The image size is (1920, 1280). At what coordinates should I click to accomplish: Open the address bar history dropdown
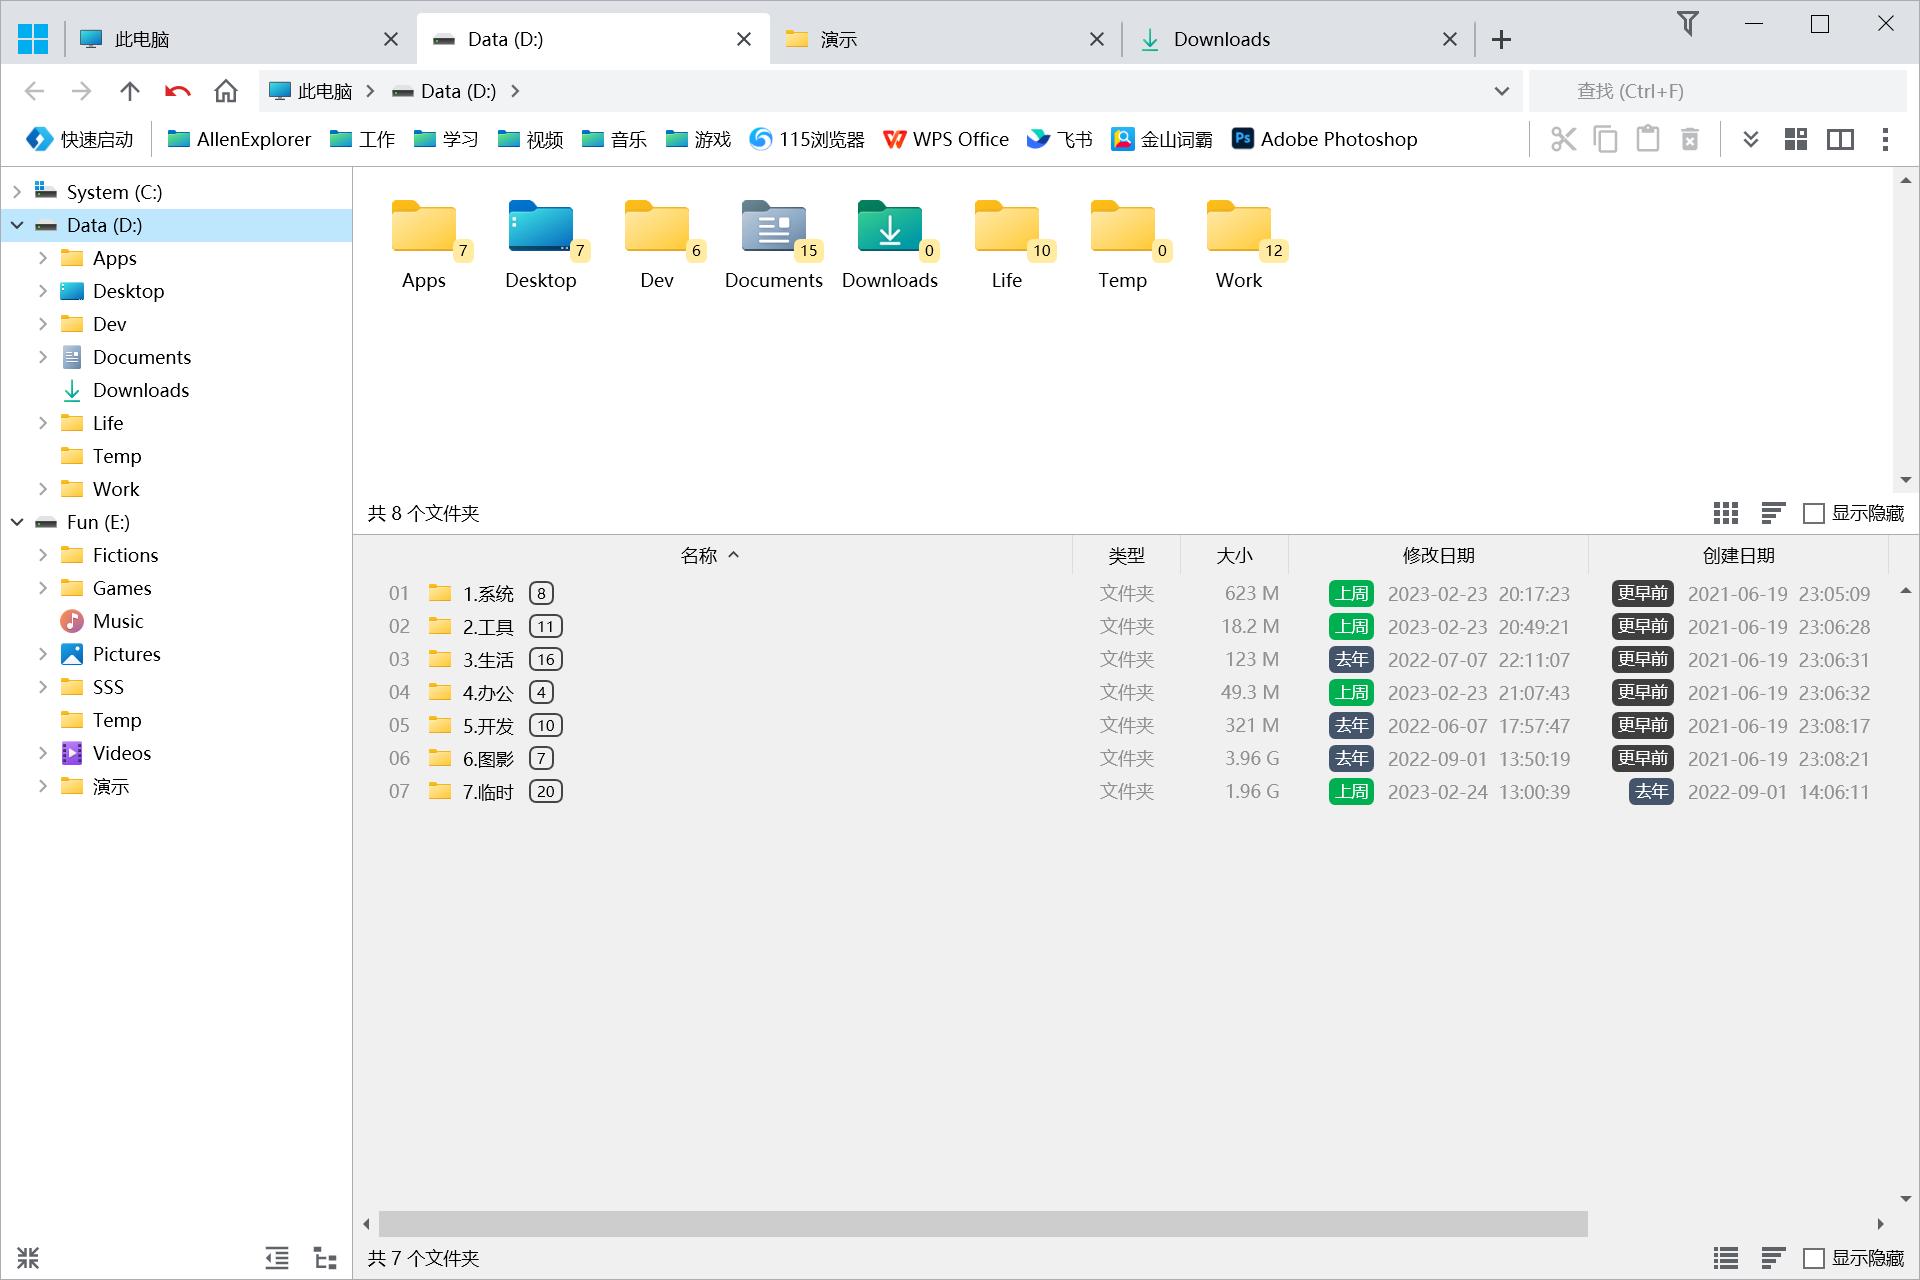[x=1501, y=91]
